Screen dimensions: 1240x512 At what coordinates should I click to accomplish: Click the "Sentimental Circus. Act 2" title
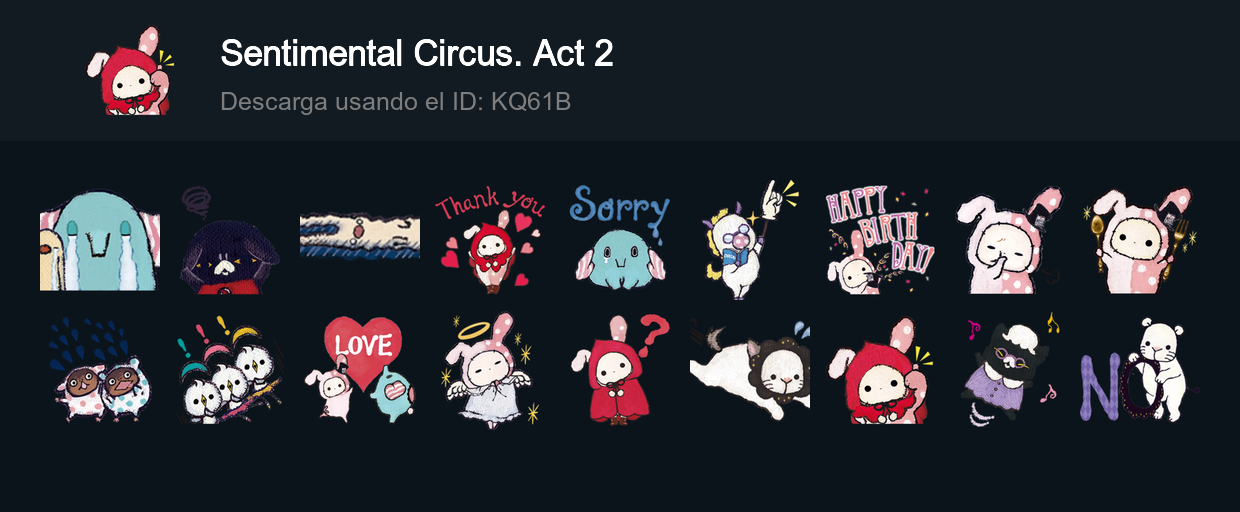pyautogui.click(x=417, y=54)
